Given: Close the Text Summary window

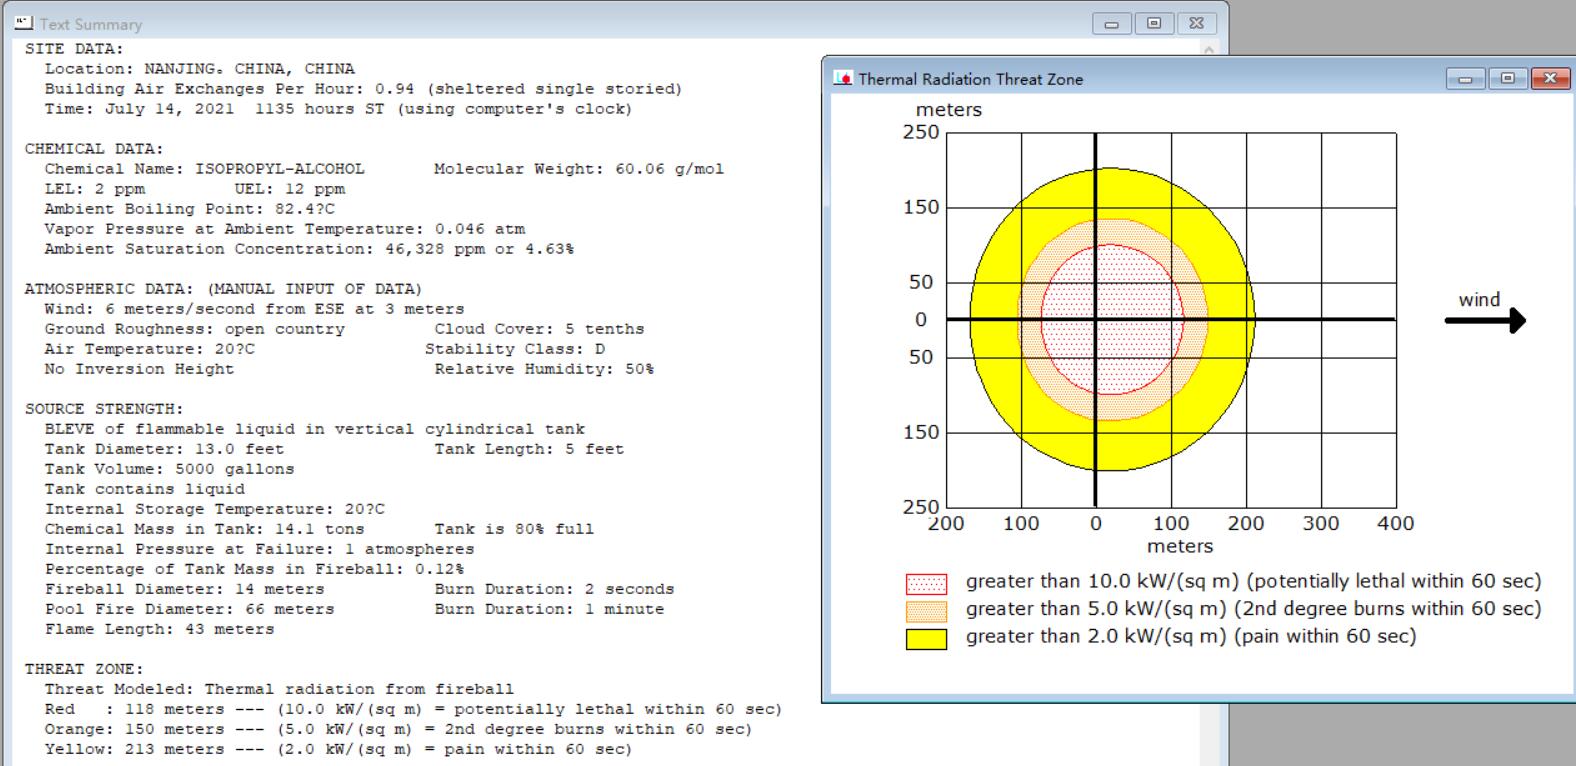Looking at the screenshot, I should click(x=1197, y=23).
